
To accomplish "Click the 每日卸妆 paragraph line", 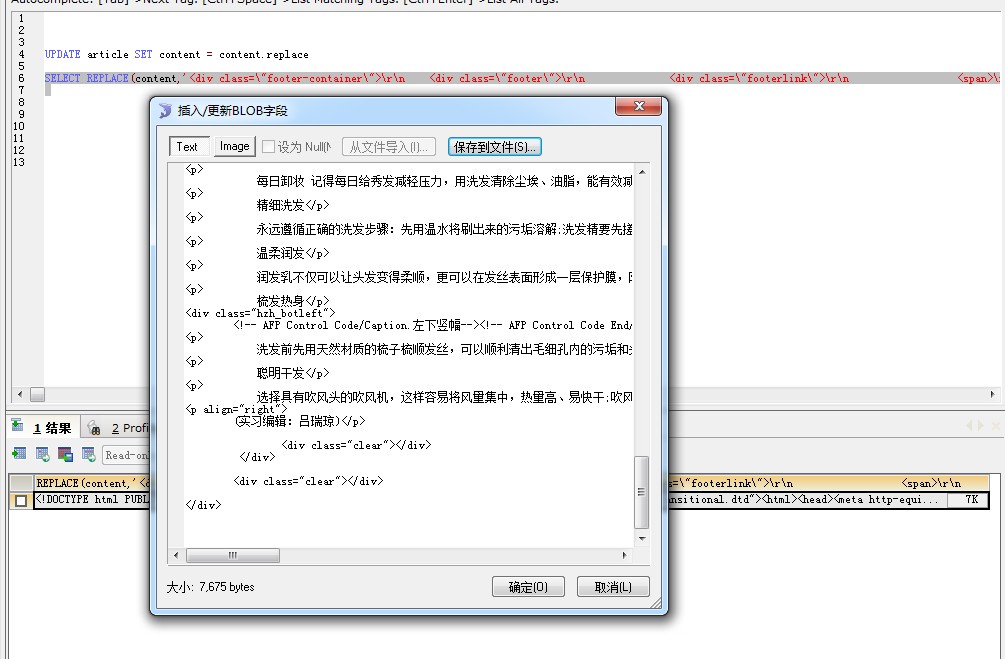I will [444, 181].
